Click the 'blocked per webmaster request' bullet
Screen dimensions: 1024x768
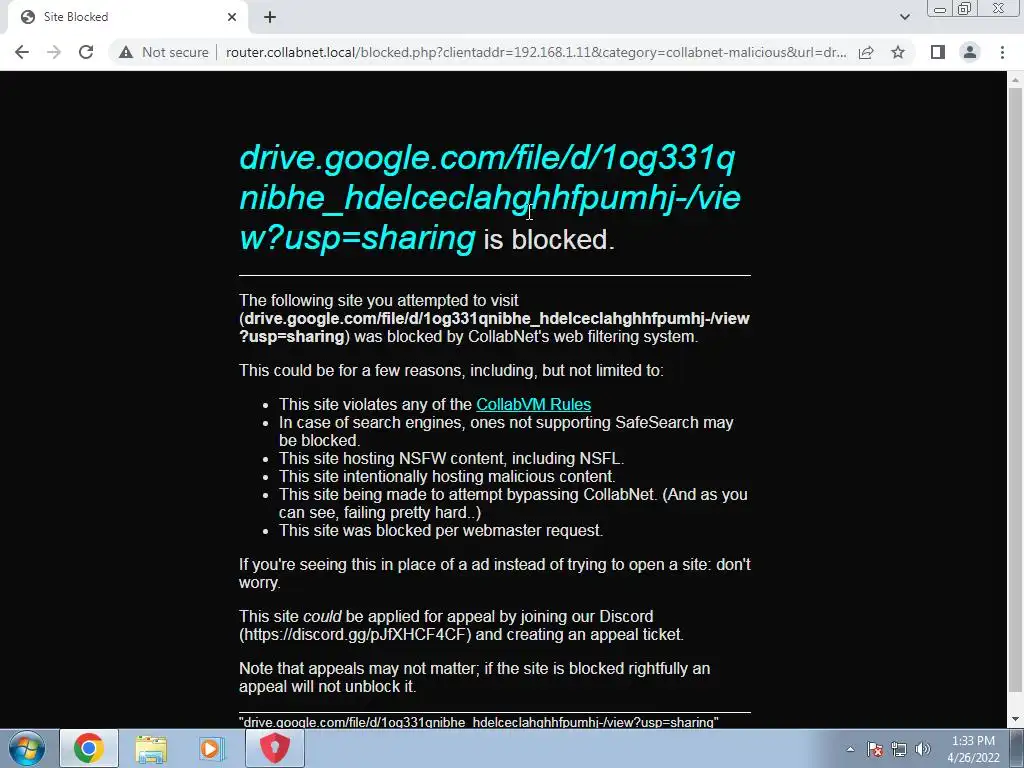click(x=441, y=530)
